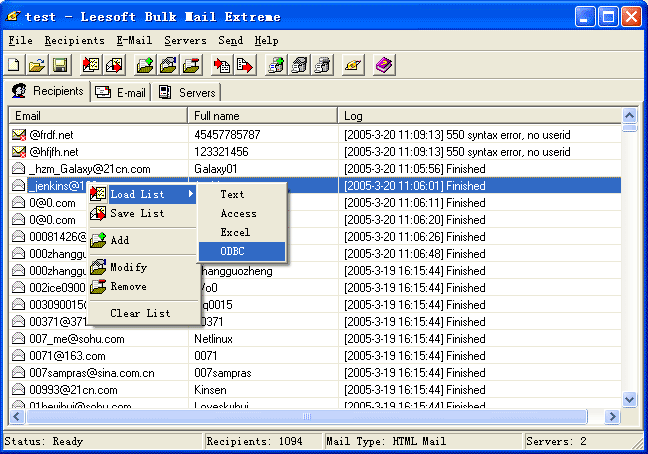Save the project with the floppy disk icon
Viewport: 648px width, 454px height.
click(60, 65)
